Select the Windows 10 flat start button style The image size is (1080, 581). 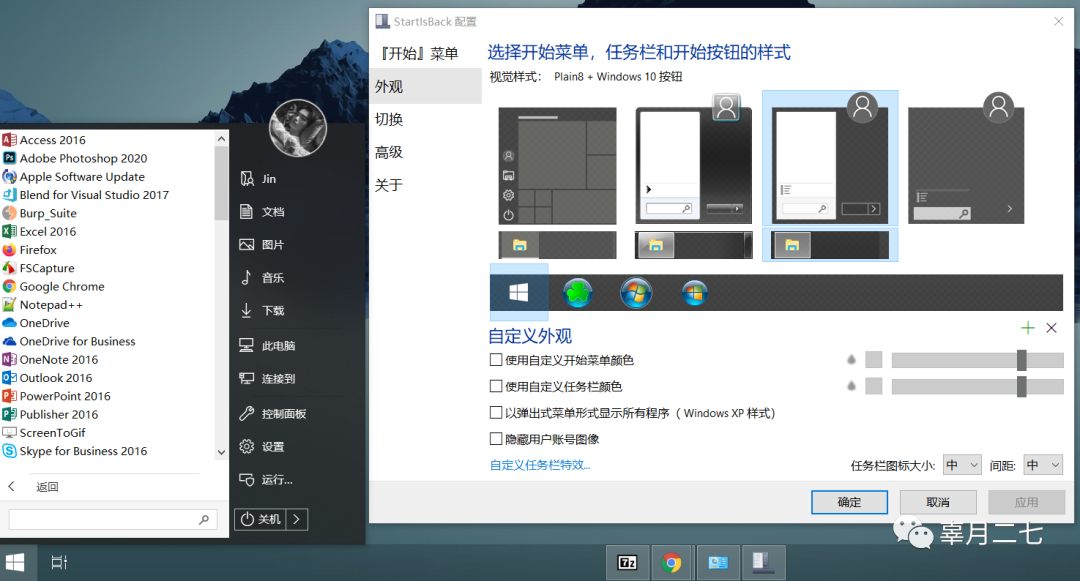(517, 291)
